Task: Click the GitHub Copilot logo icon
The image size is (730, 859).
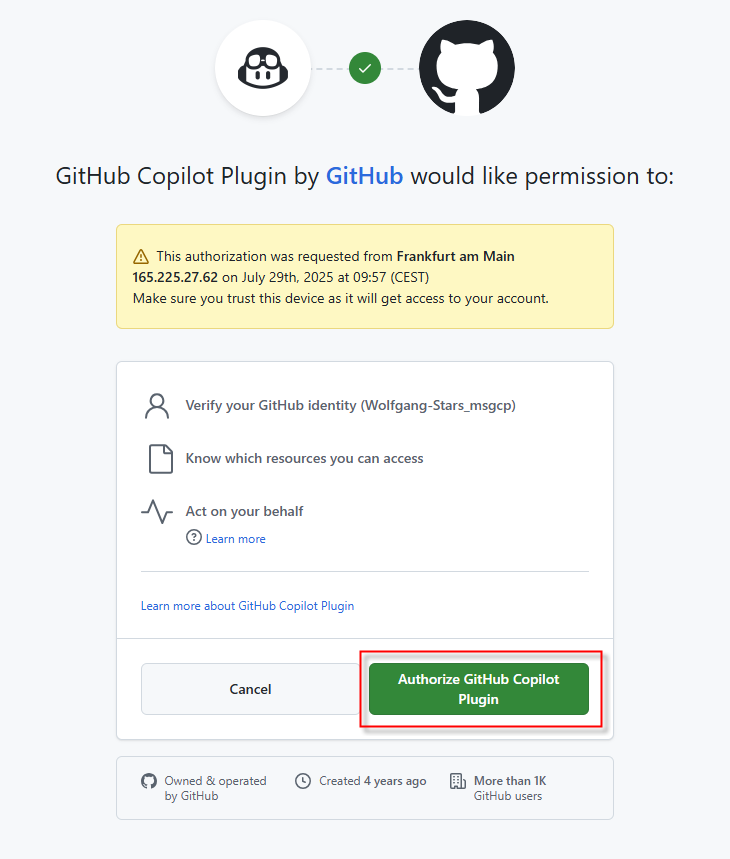Action: (263, 68)
